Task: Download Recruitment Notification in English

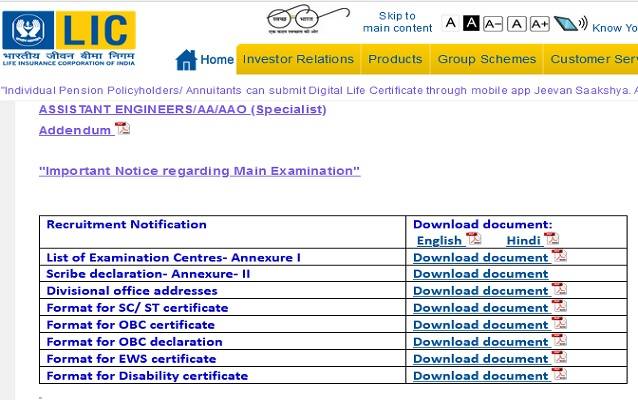Action: pos(439,241)
